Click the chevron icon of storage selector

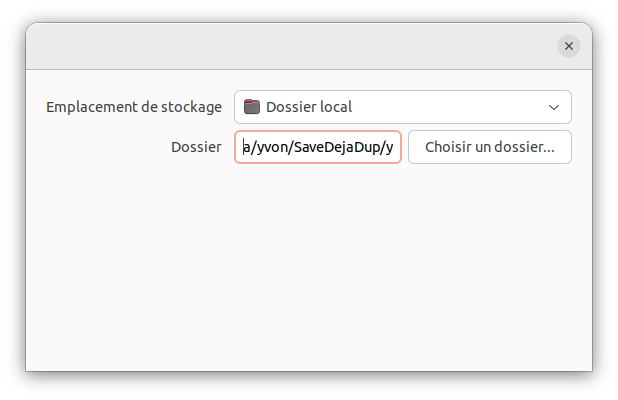pos(555,107)
